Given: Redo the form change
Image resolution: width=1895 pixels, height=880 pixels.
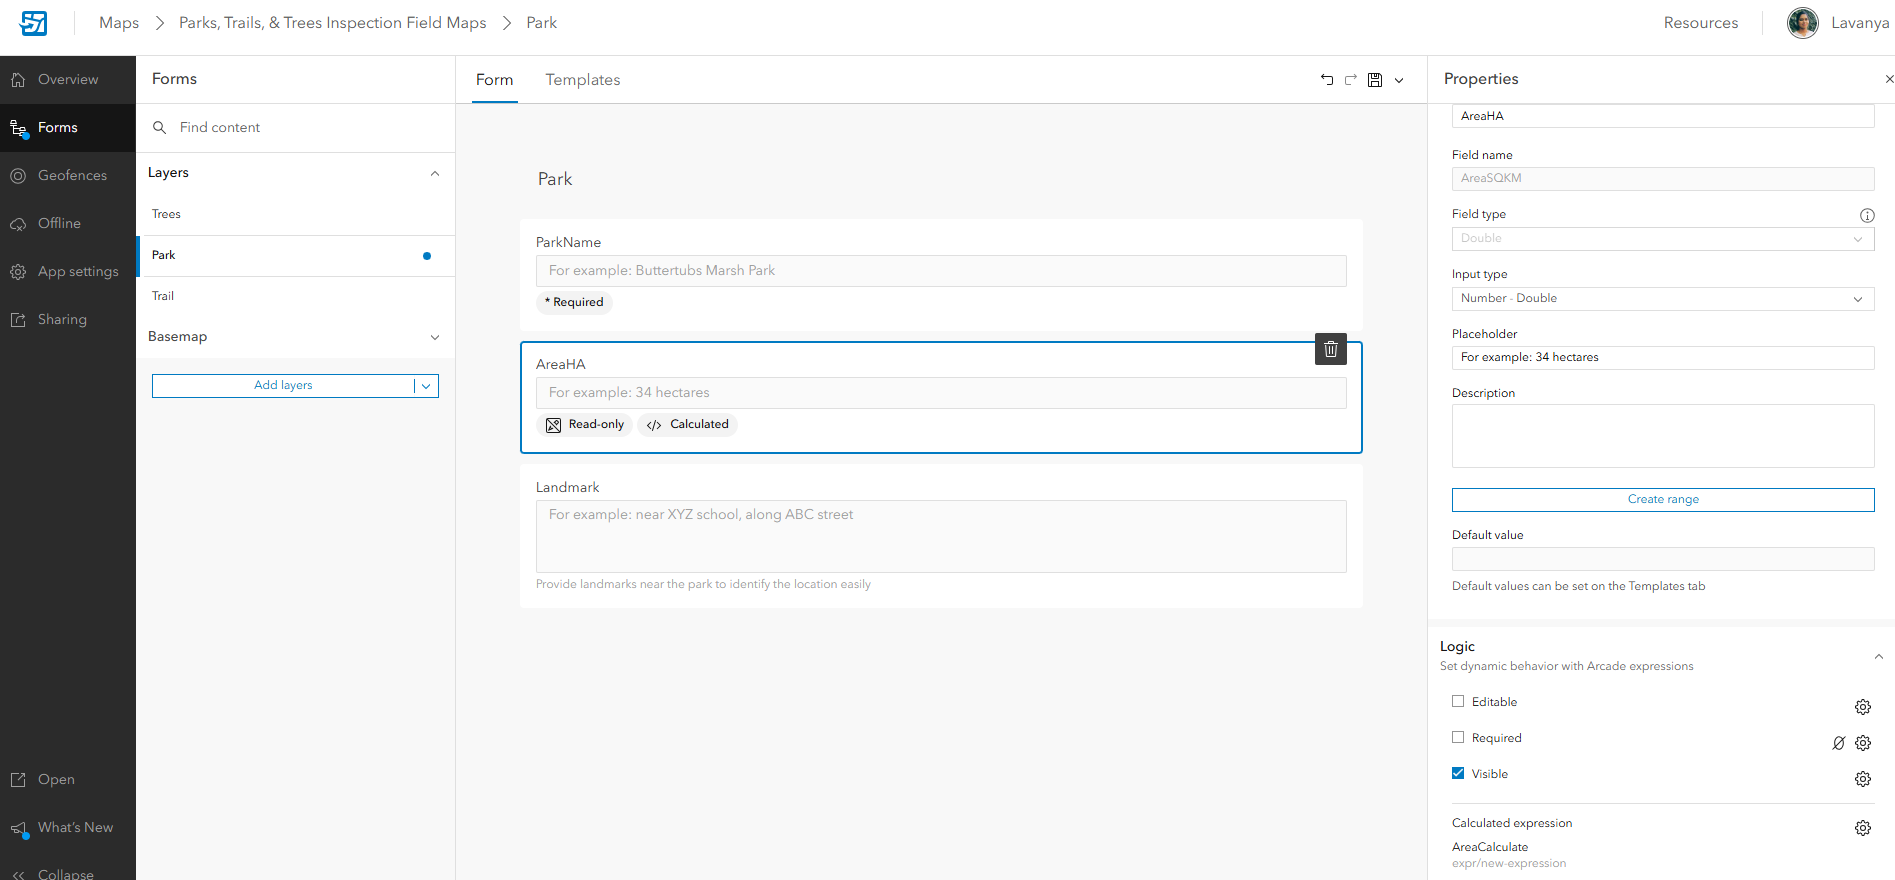Looking at the screenshot, I should [1351, 80].
